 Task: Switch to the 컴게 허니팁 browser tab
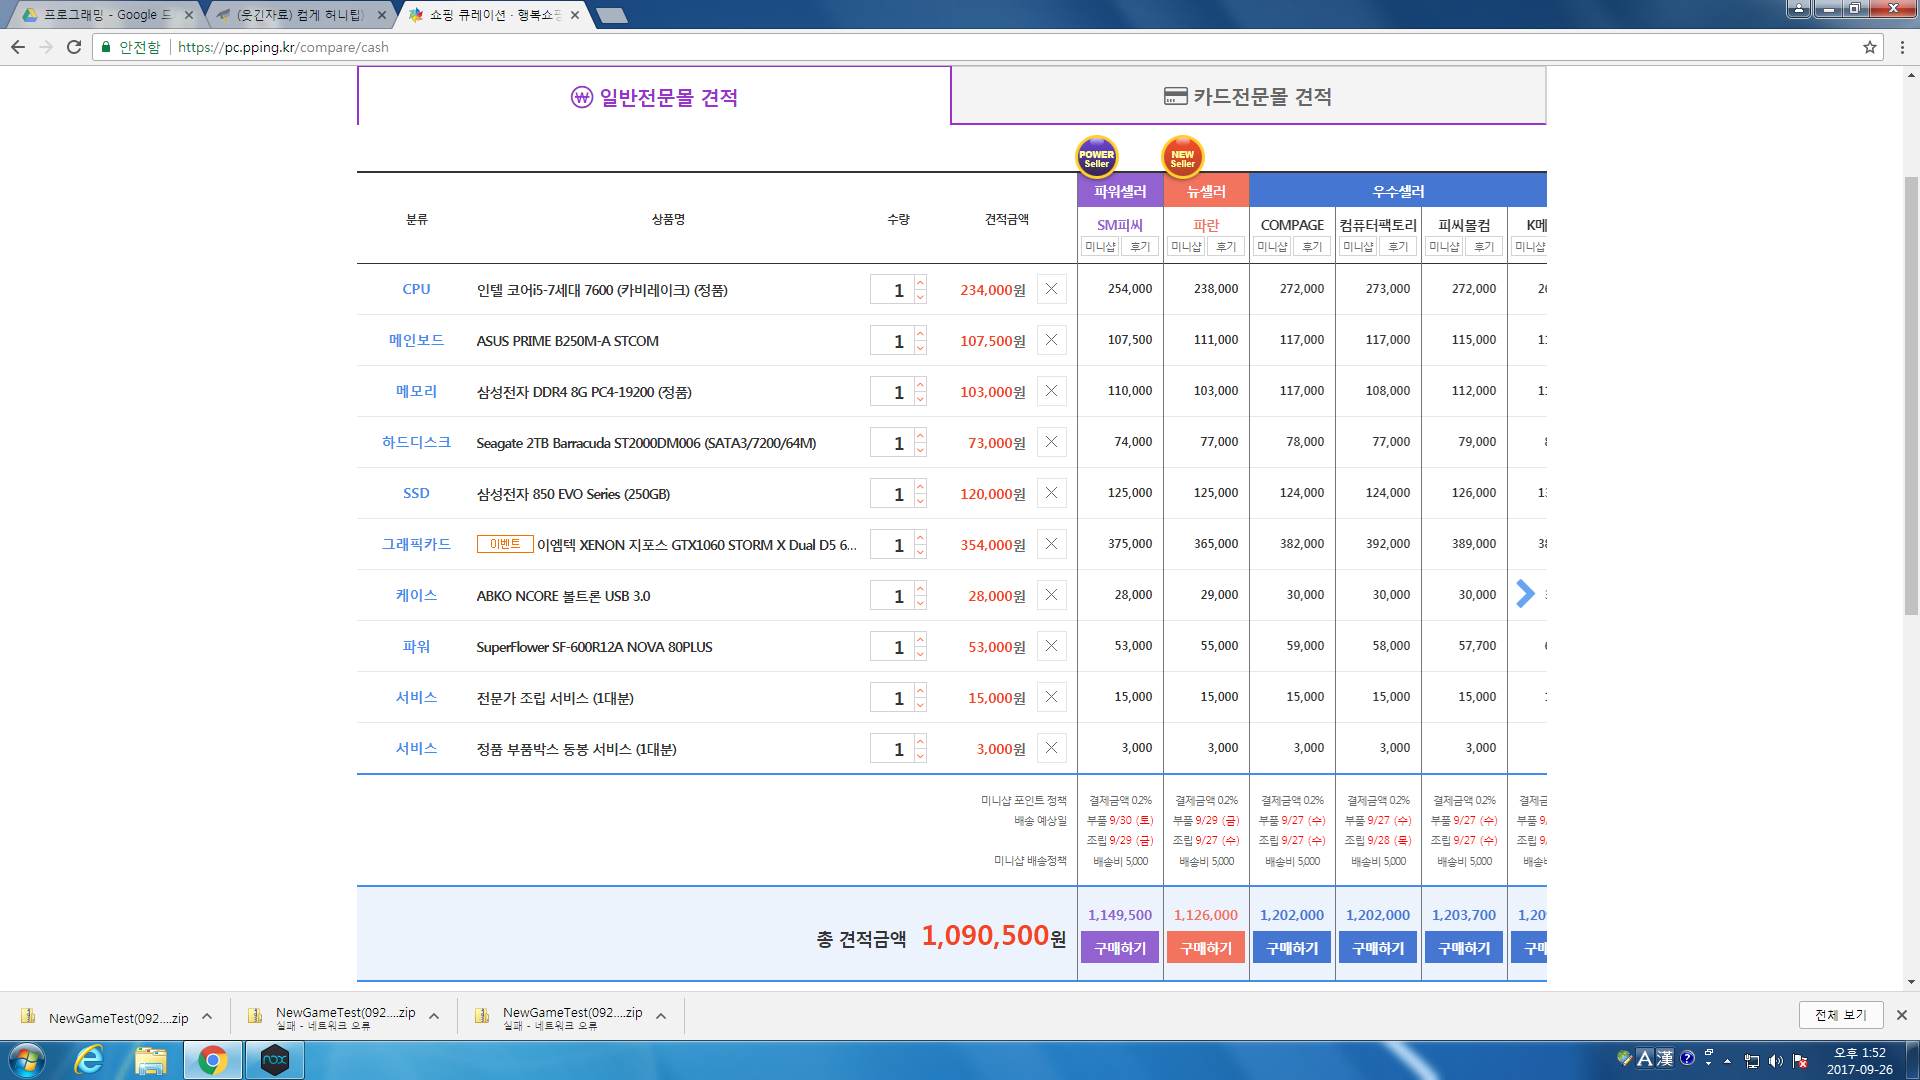tap(300, 15)
